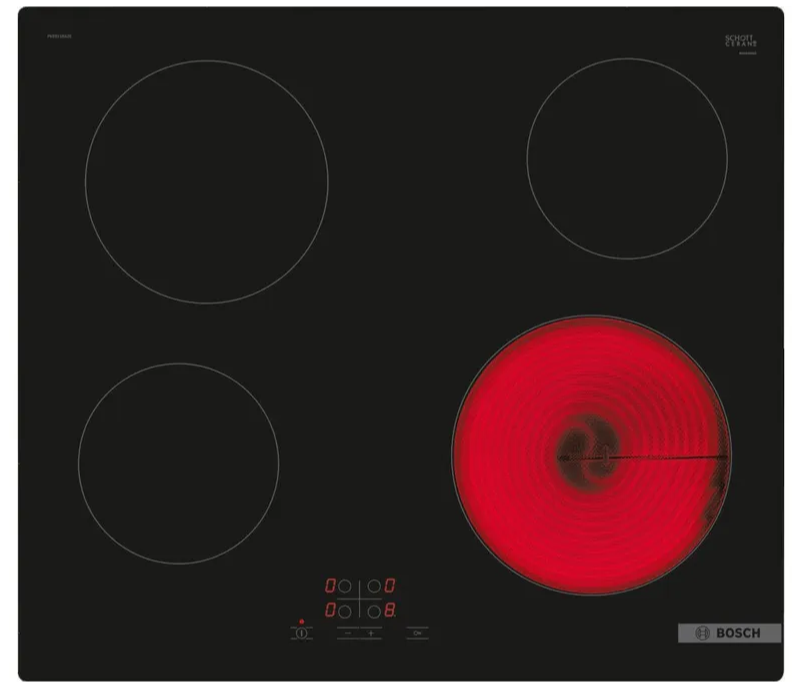Screen dimensions: 792x685
Task: Click the red power indicator light
Action: (x=300, y=621)
